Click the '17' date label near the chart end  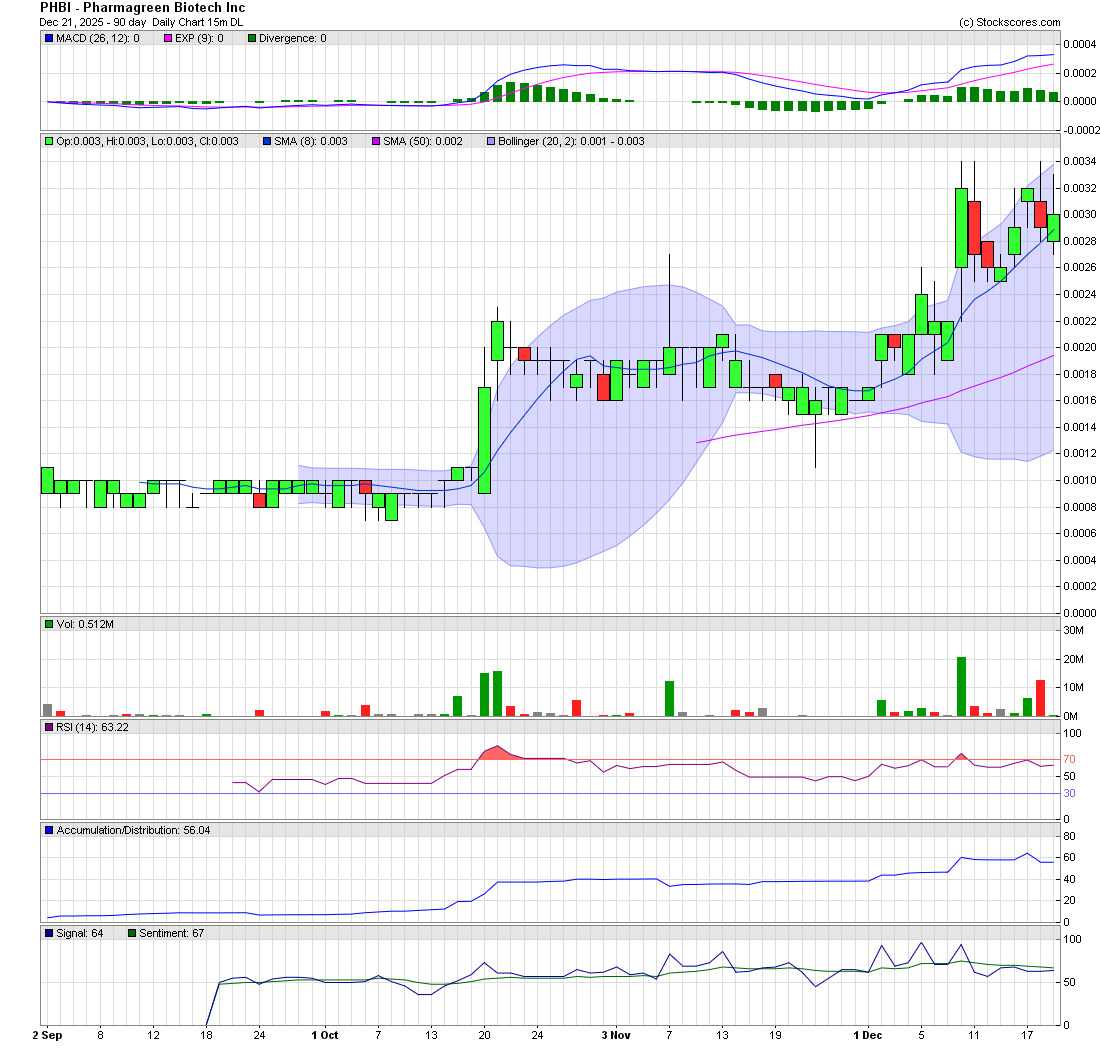(1027, 1035)
